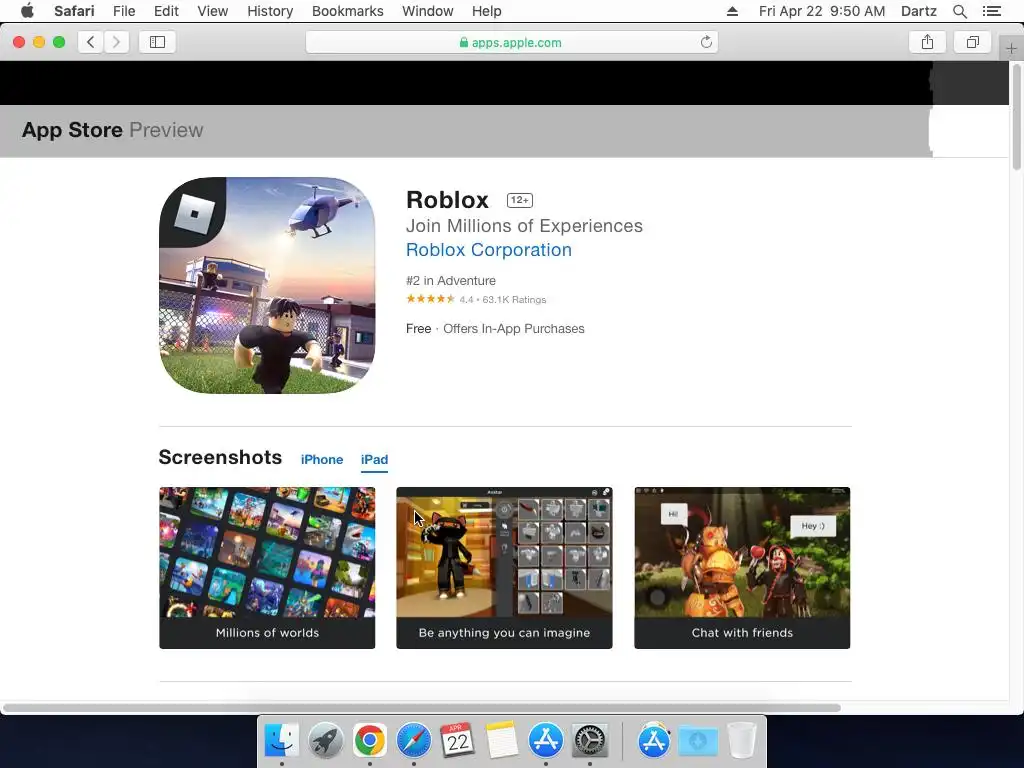Open the Millions of worlds screenshot
Viewport: 1024px width, 768px height.
267,568
